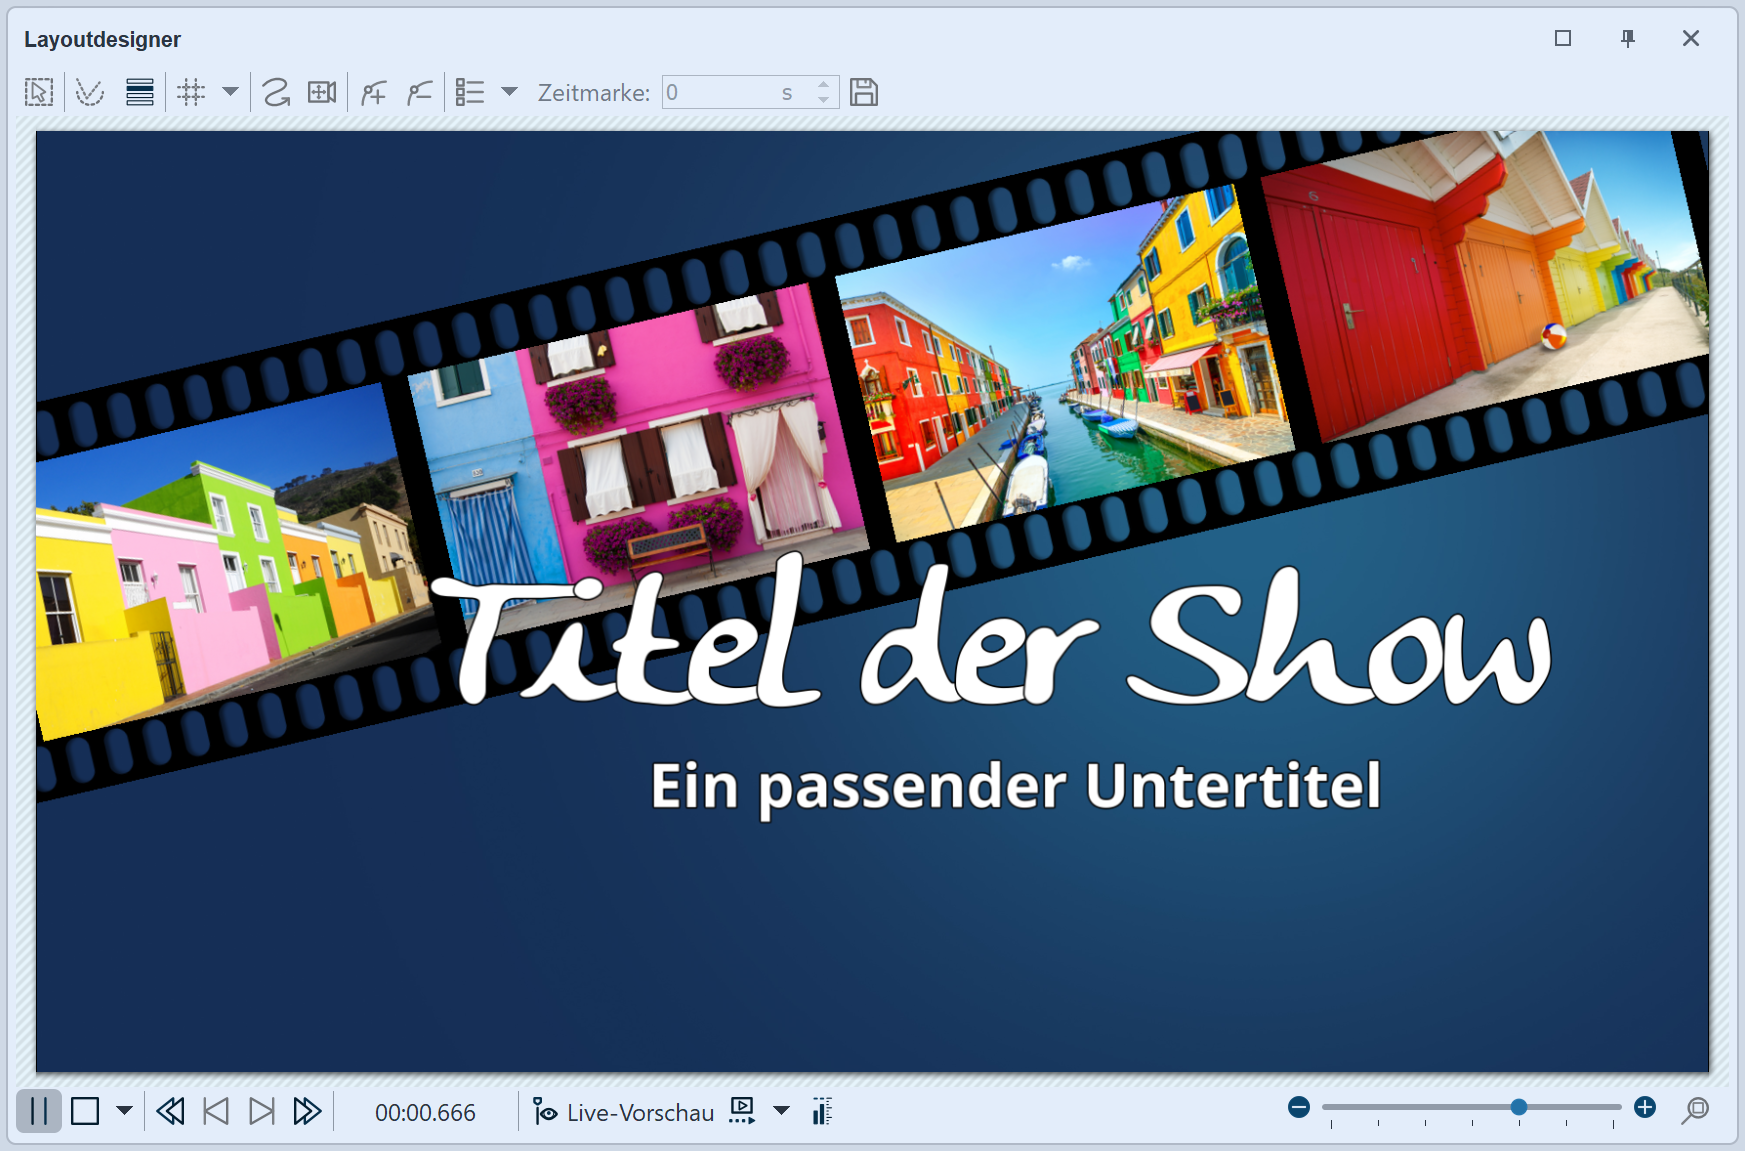Expand the stop button options

(123, 1110)
